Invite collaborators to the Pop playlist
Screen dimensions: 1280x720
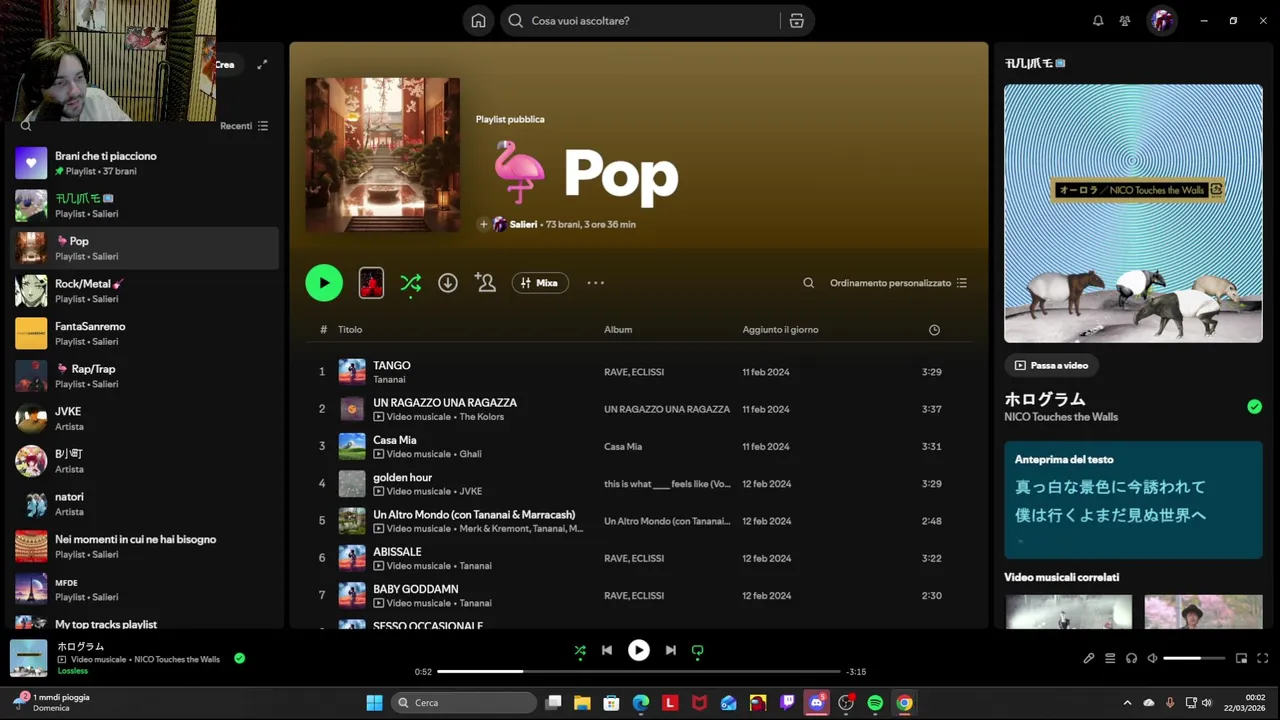tap(486, 283)
